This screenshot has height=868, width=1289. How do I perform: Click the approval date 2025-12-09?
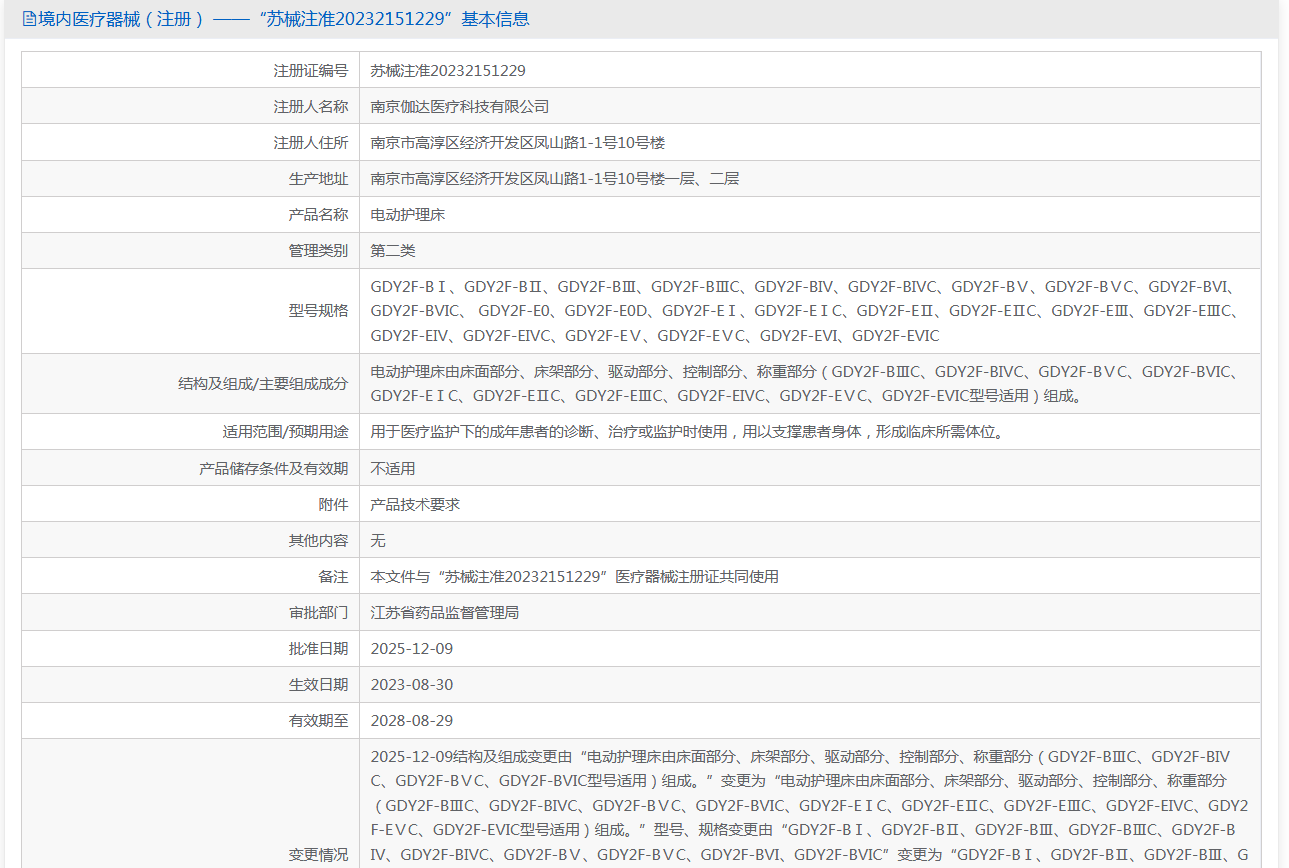412,649
